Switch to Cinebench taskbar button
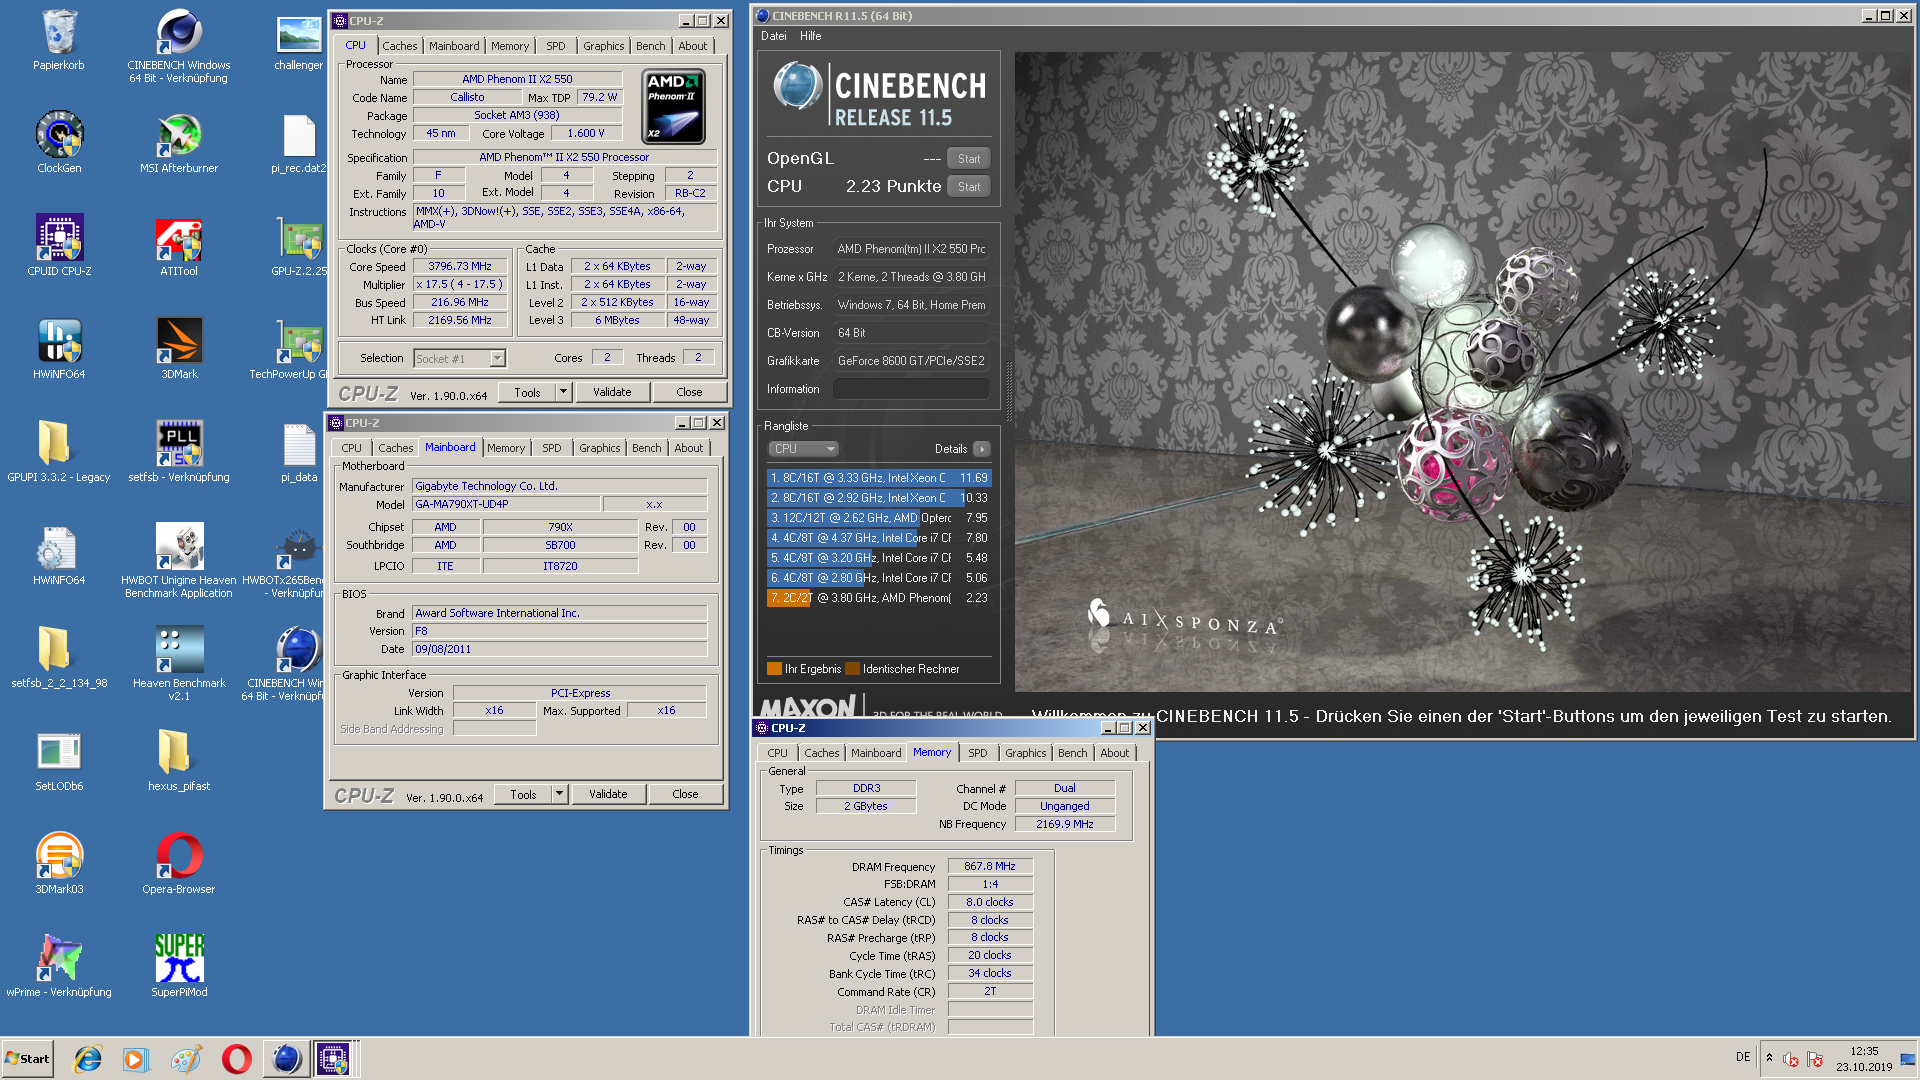This screenshot has height=1080, width=1920. [x=286, y=1059]
